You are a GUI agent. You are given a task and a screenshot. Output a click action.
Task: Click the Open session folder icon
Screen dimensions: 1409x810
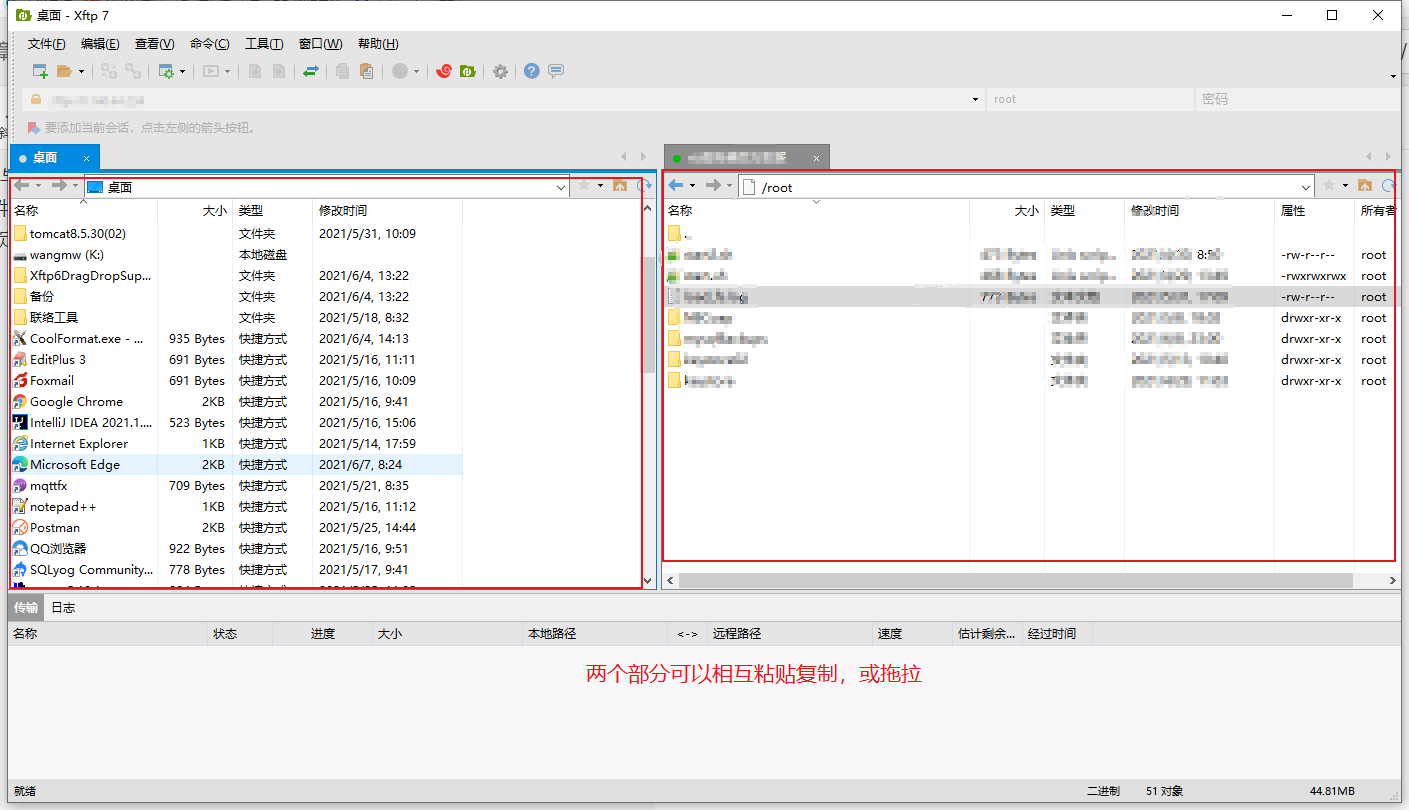coord(64,71)
